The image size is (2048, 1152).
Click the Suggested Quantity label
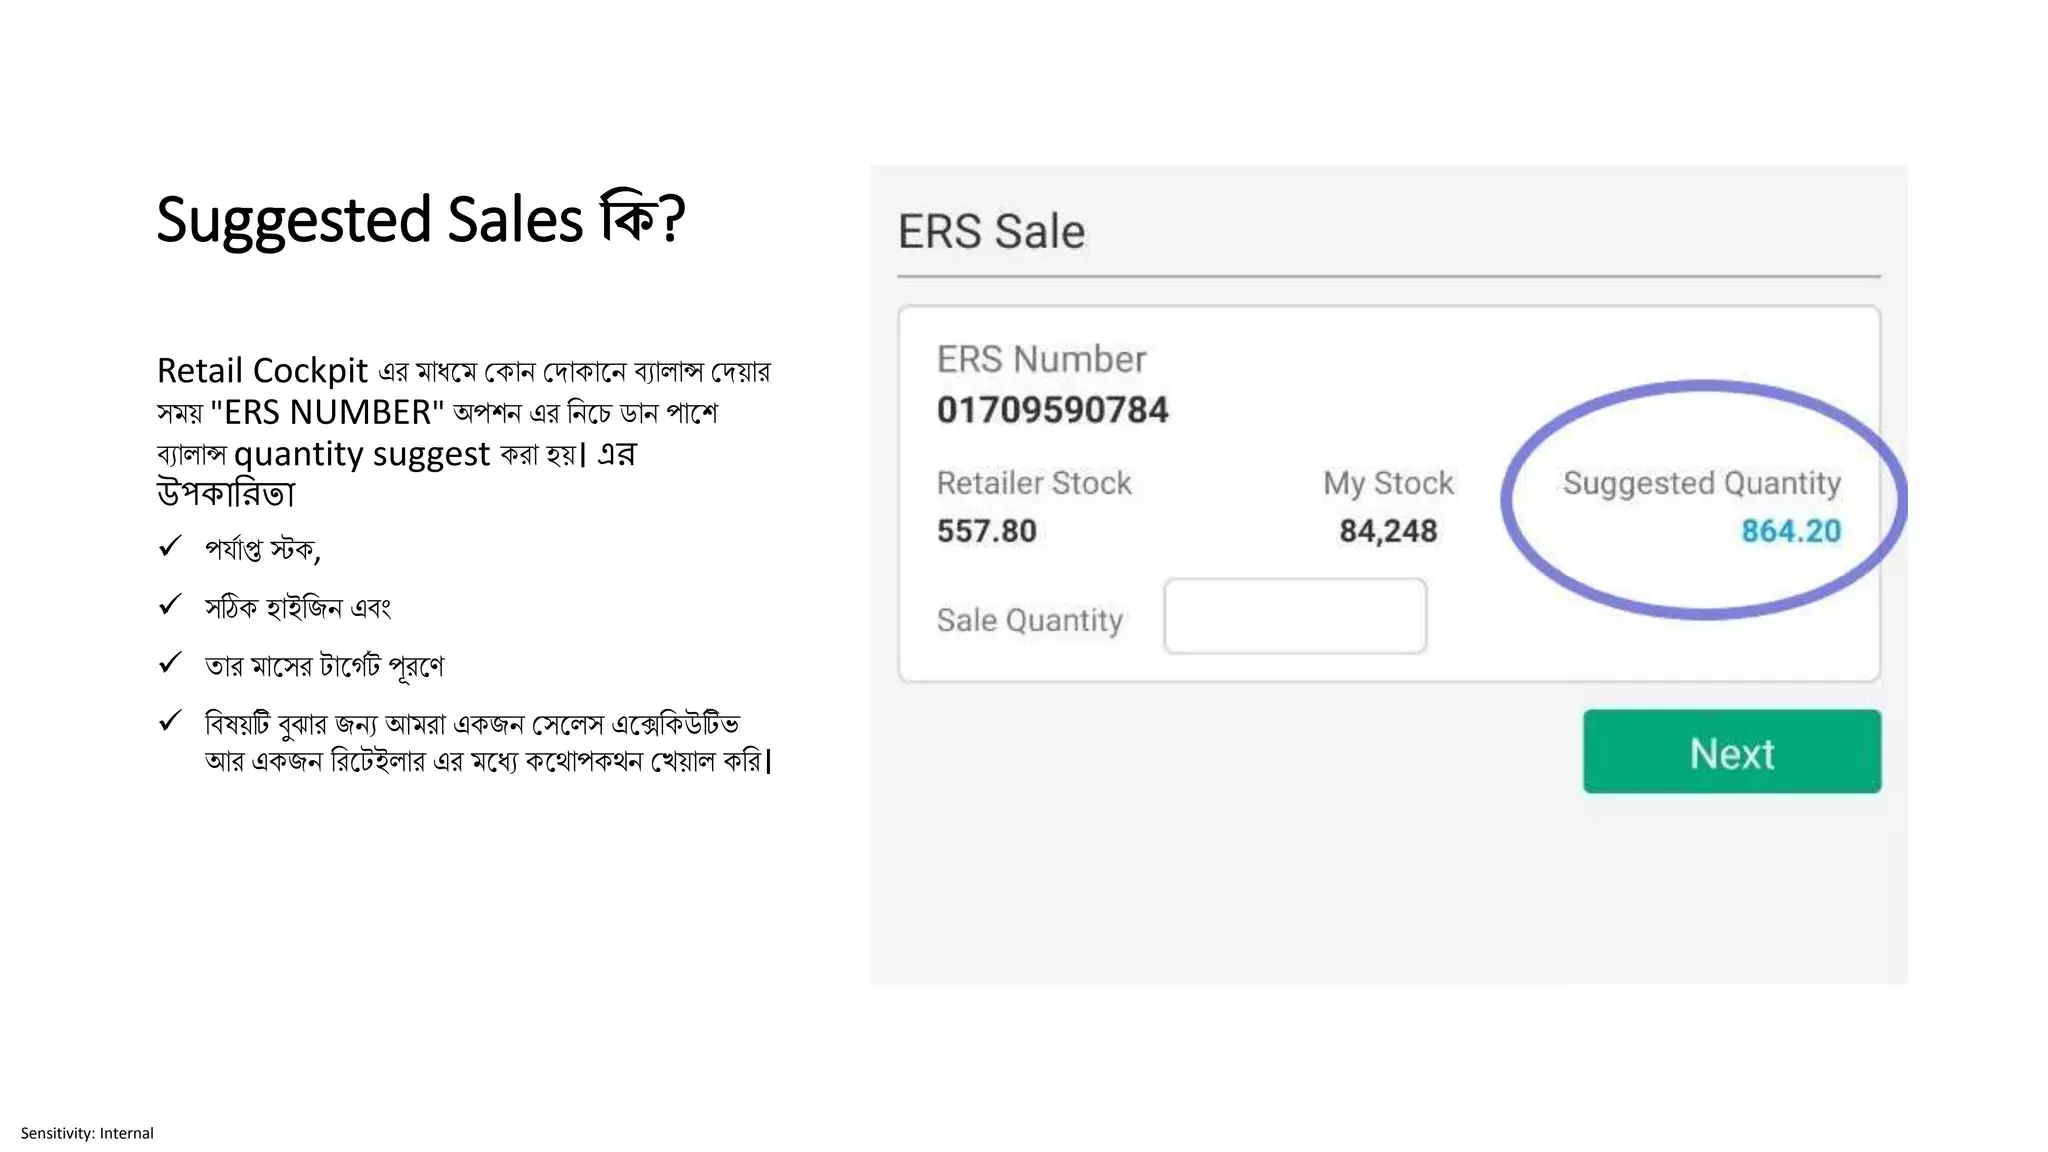[1702, 483]
